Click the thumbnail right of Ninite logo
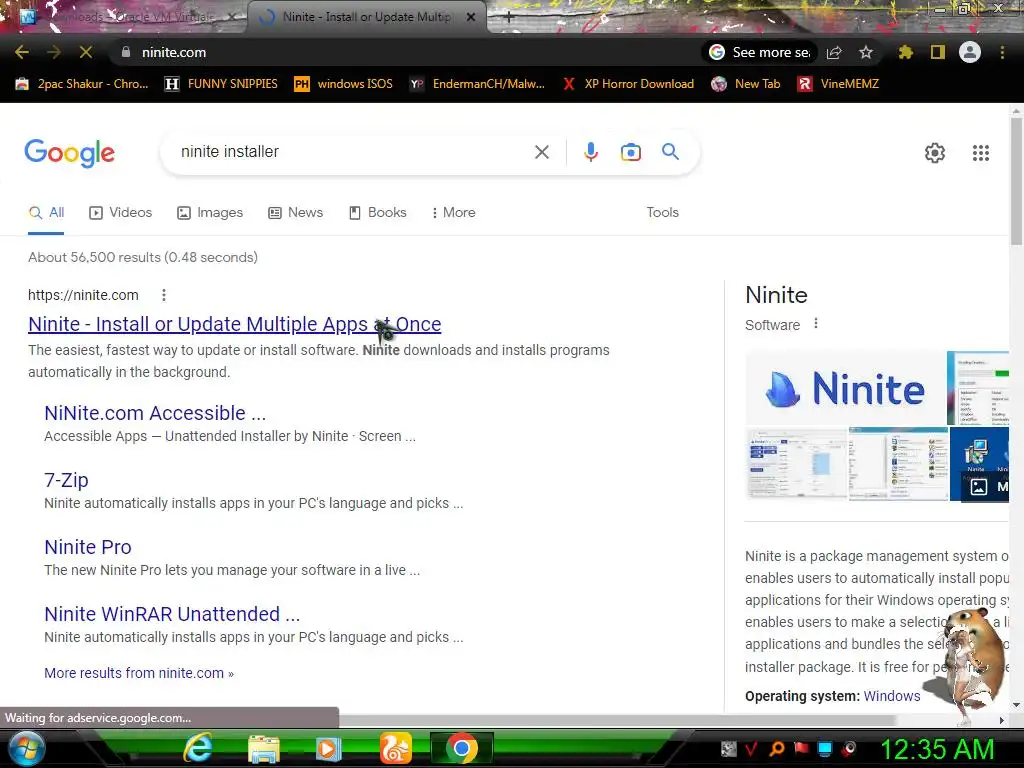Screen dimensions: 1024x768 click(x=978, y=389)
